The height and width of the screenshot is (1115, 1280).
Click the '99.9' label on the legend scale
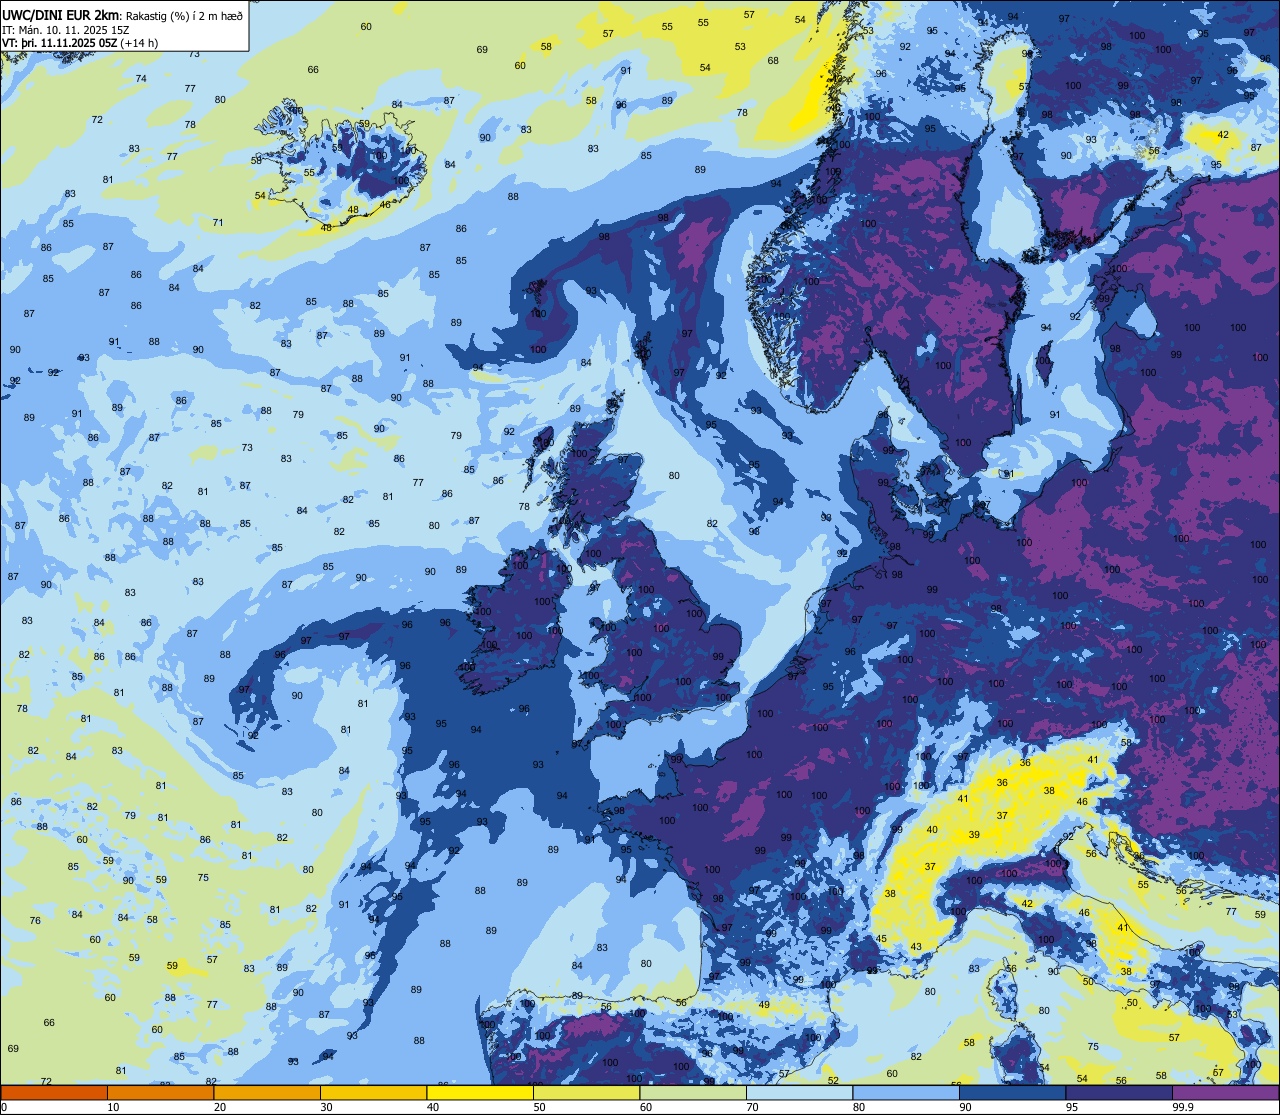[x=1182, y=1107]
